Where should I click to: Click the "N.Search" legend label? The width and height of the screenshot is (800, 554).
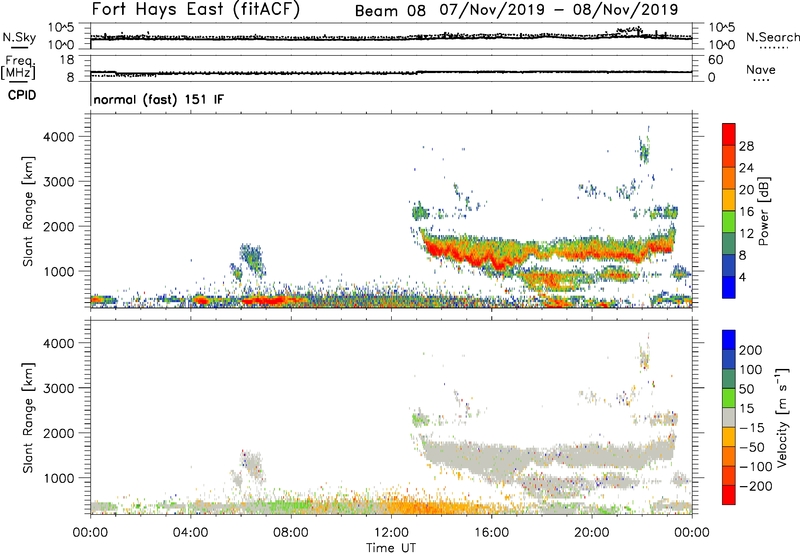772,37
